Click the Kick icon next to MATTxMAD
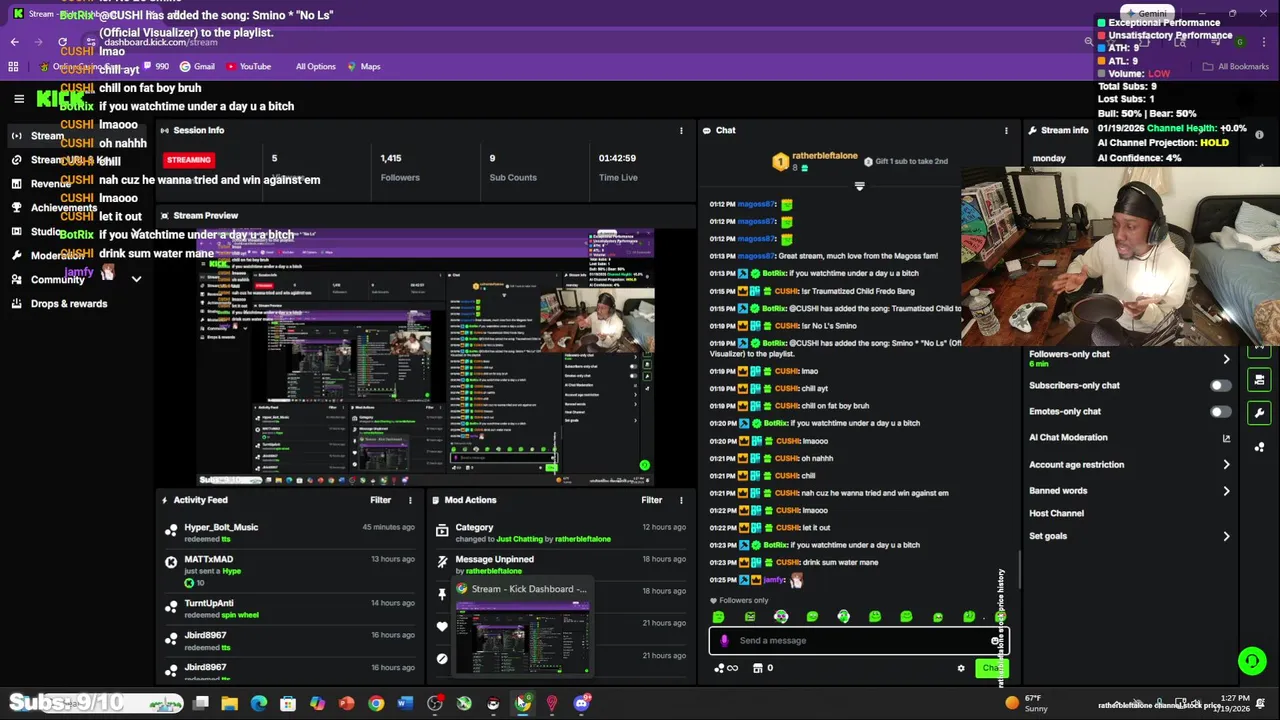The image size is (1280, 720). tap(171, 562)
